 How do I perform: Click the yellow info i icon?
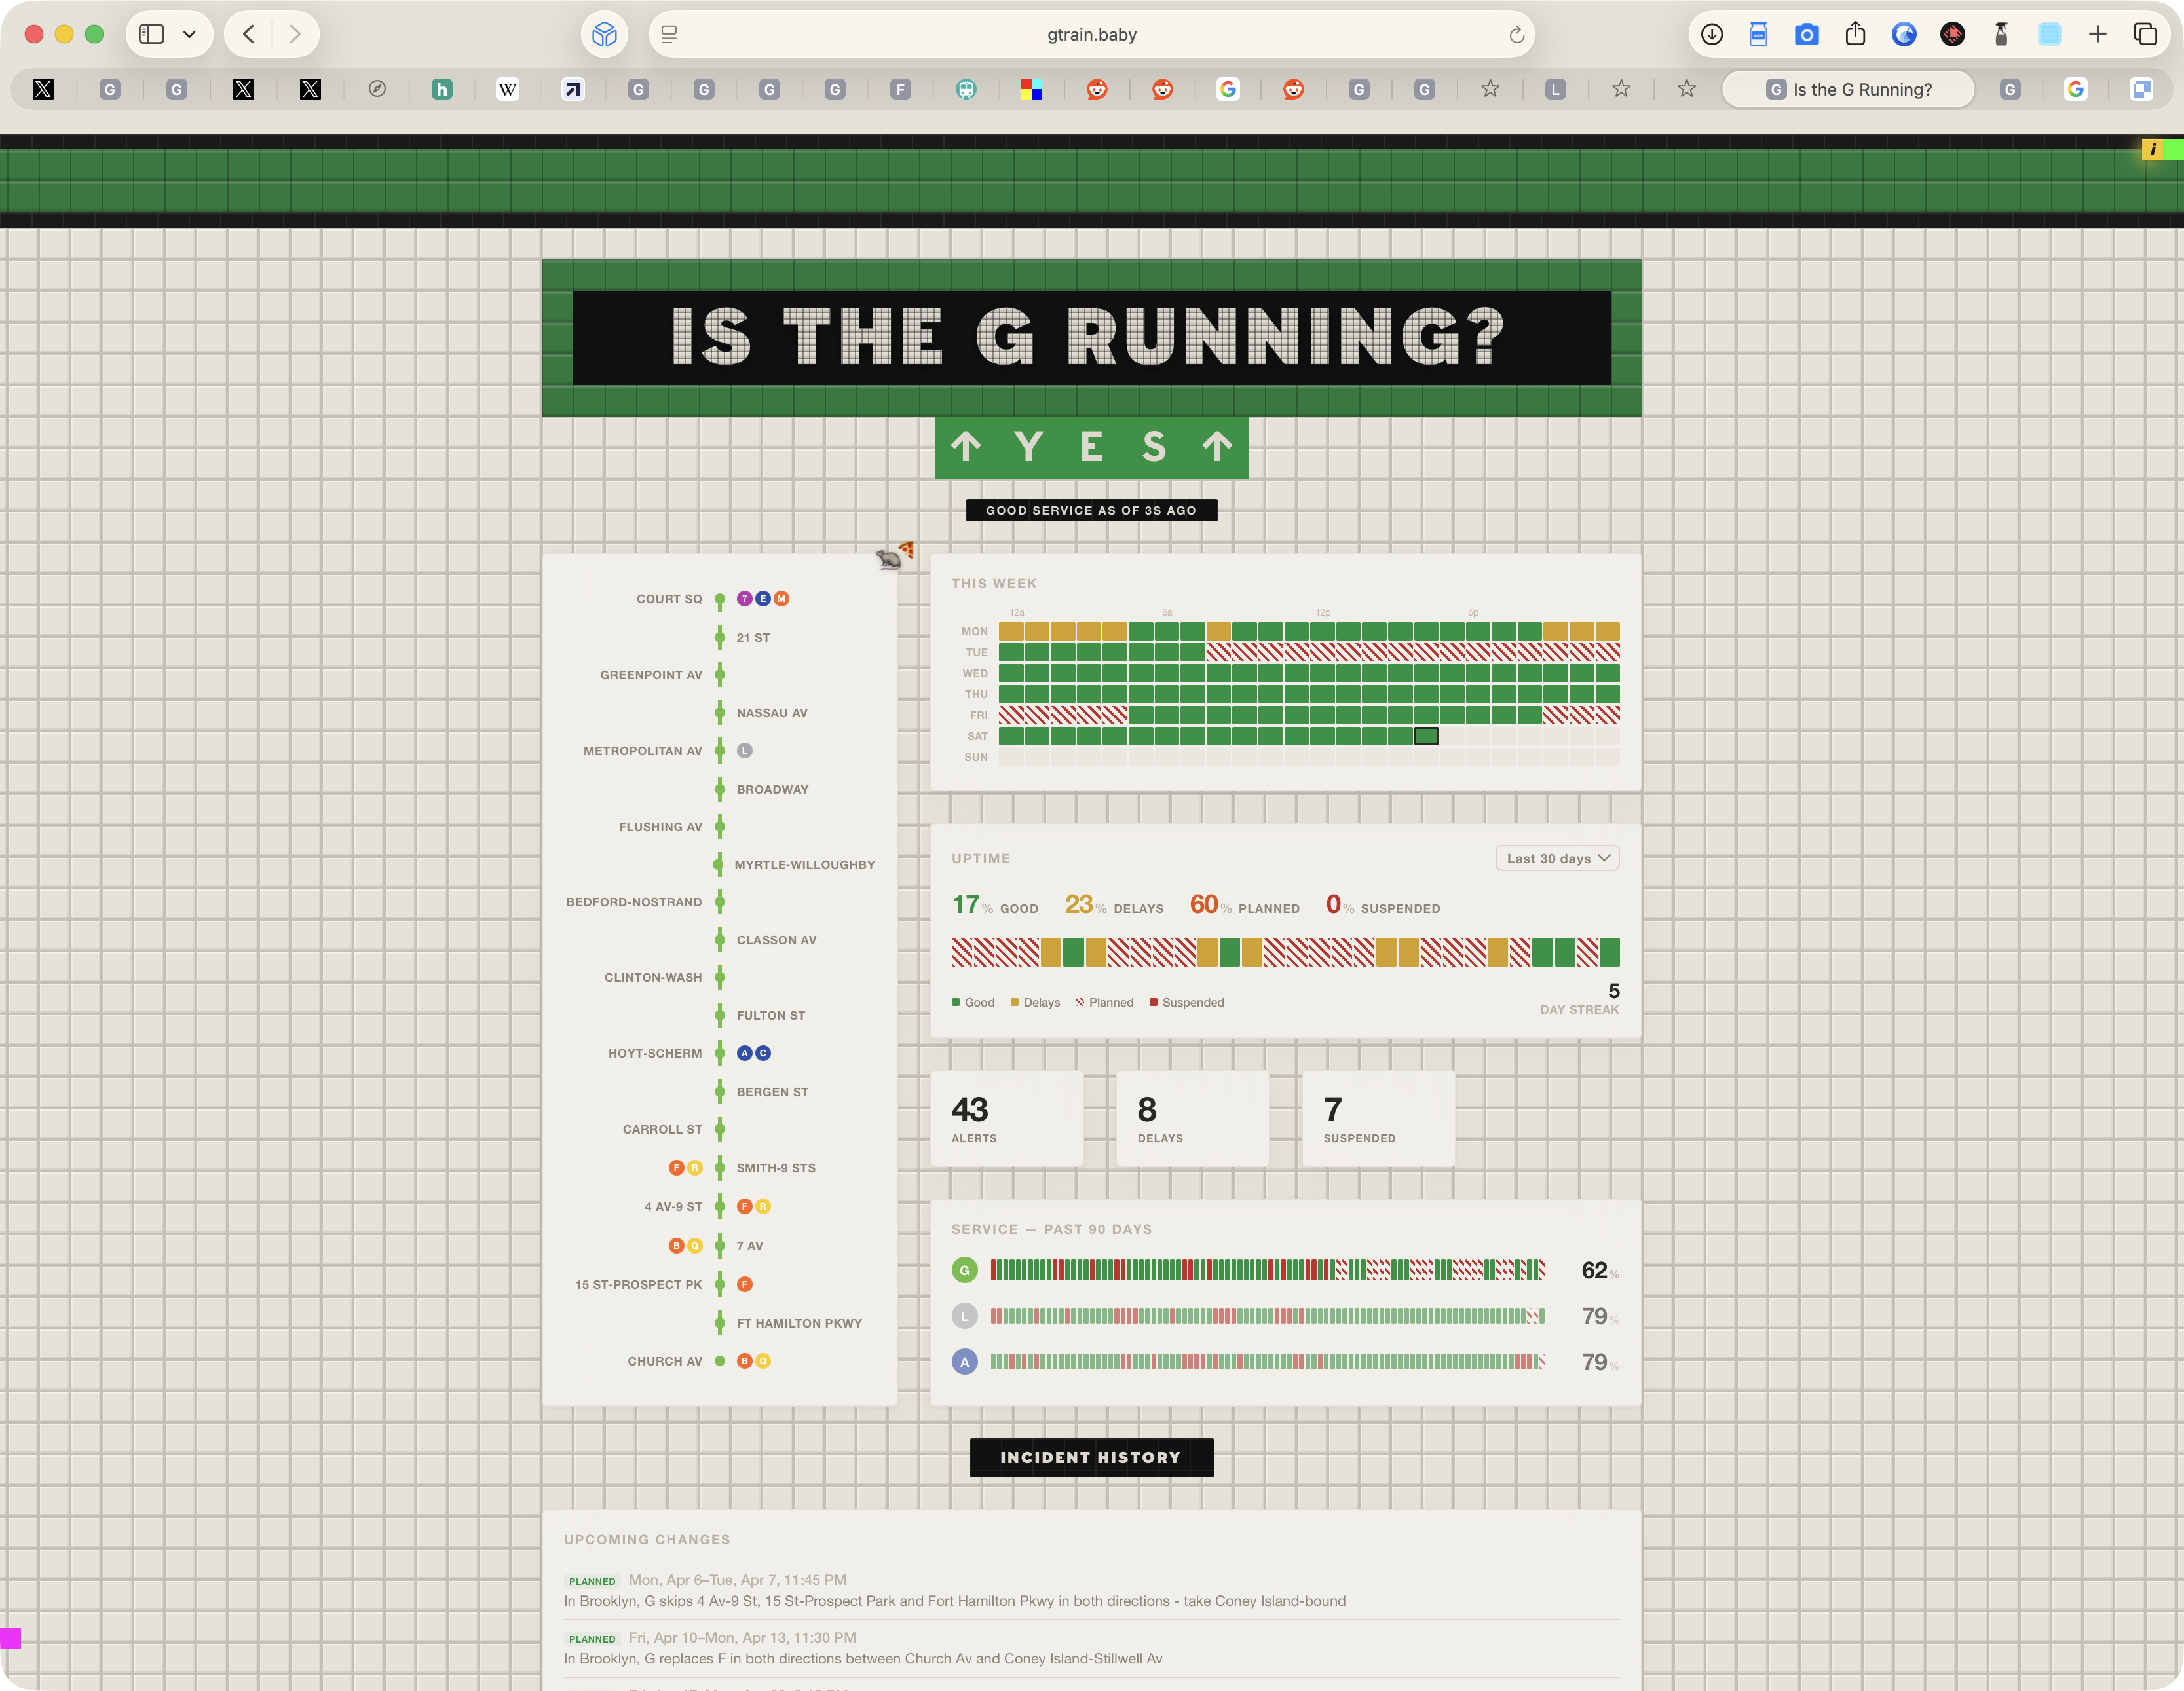tap(2152, 149)
